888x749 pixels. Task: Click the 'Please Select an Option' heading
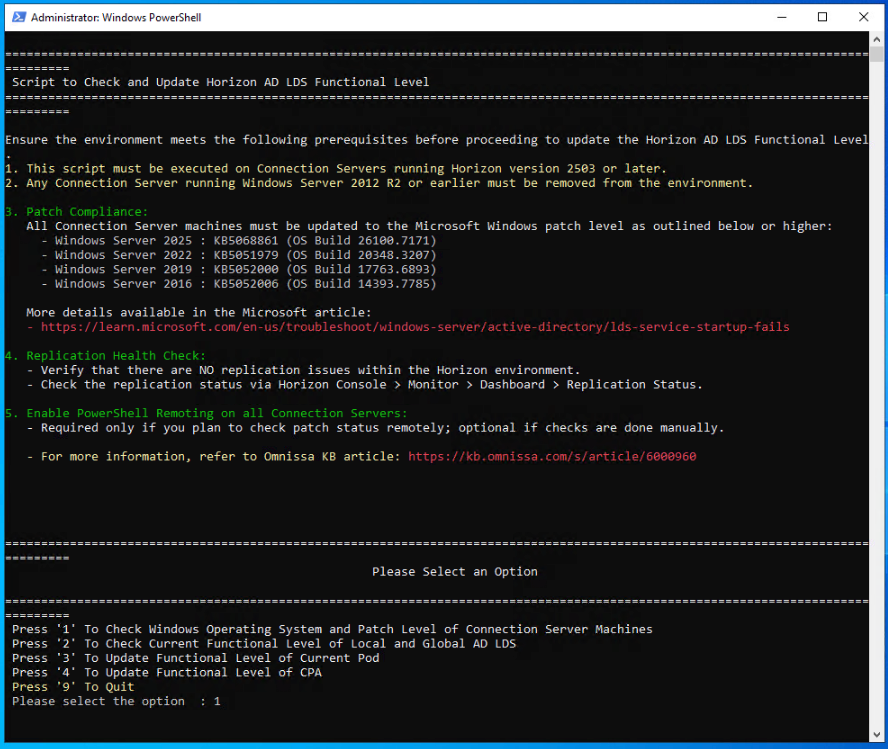pos(455,572)
